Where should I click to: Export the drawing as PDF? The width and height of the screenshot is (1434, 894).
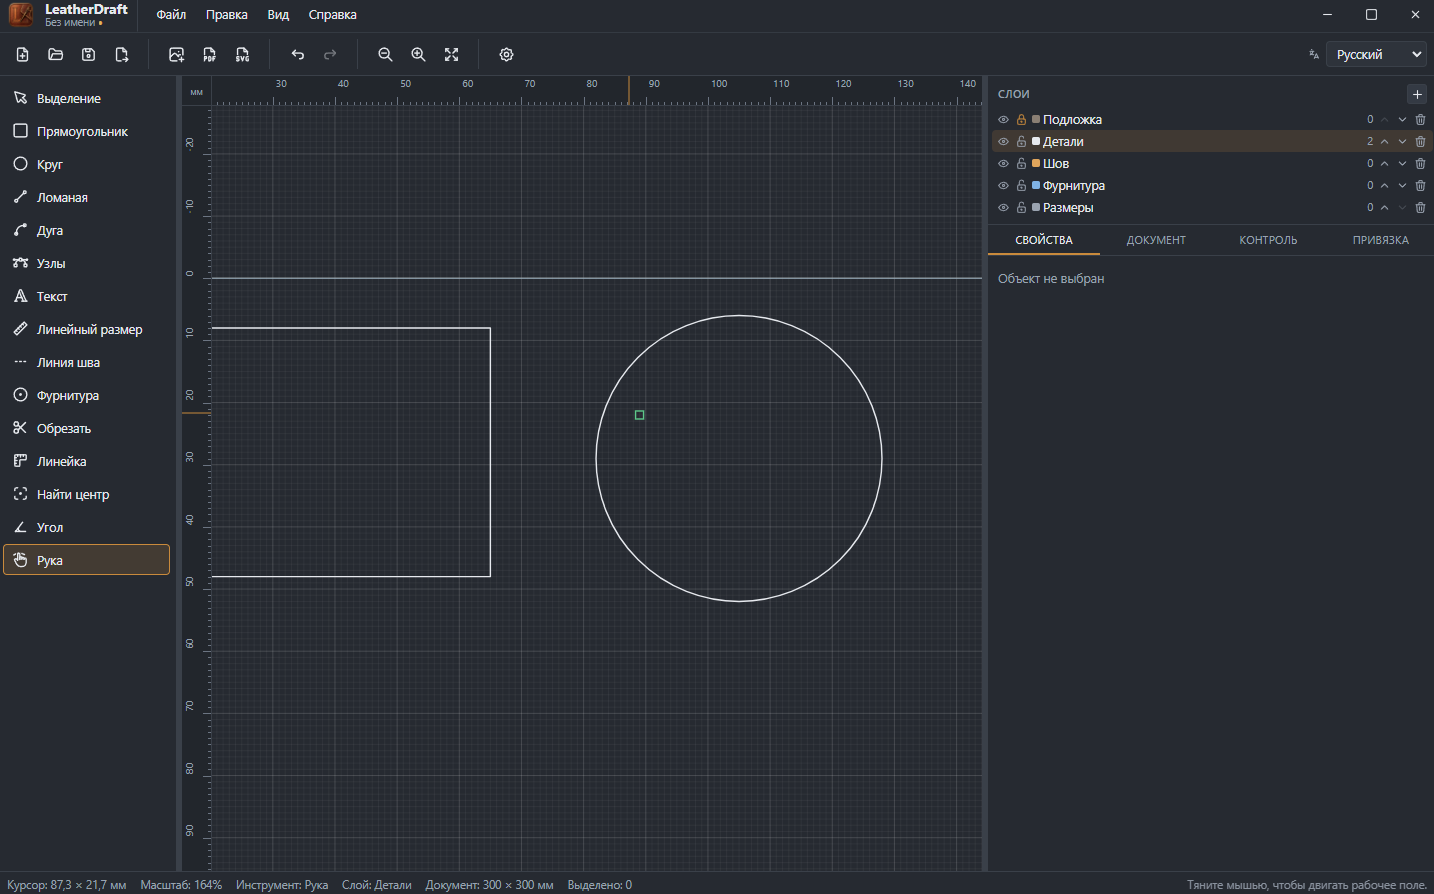[210, 55]
